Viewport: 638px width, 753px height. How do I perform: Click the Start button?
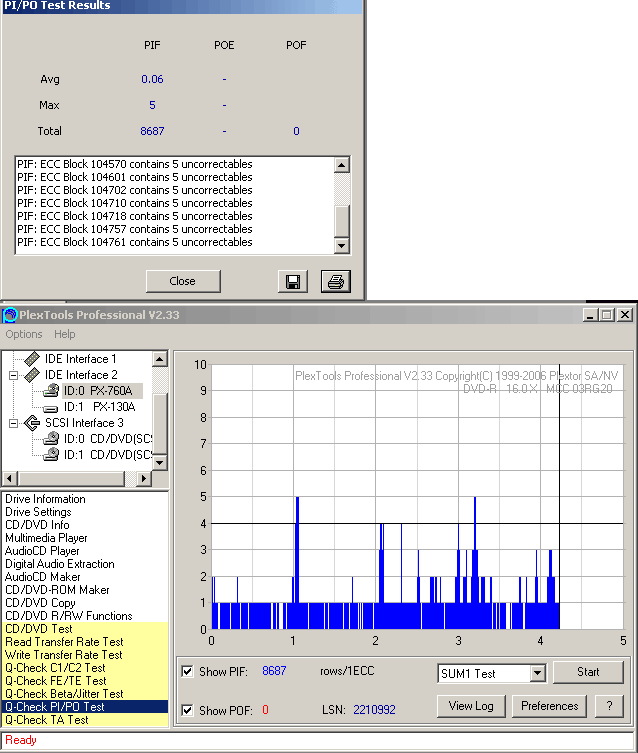(x=588, y=672)
